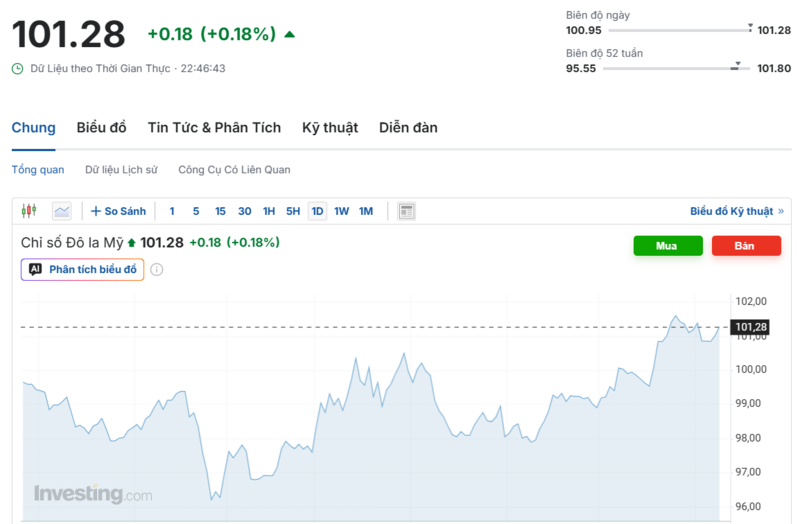
Task: Click the green up-arrow next to +0.18%
Action: click(x=290, y=35)
